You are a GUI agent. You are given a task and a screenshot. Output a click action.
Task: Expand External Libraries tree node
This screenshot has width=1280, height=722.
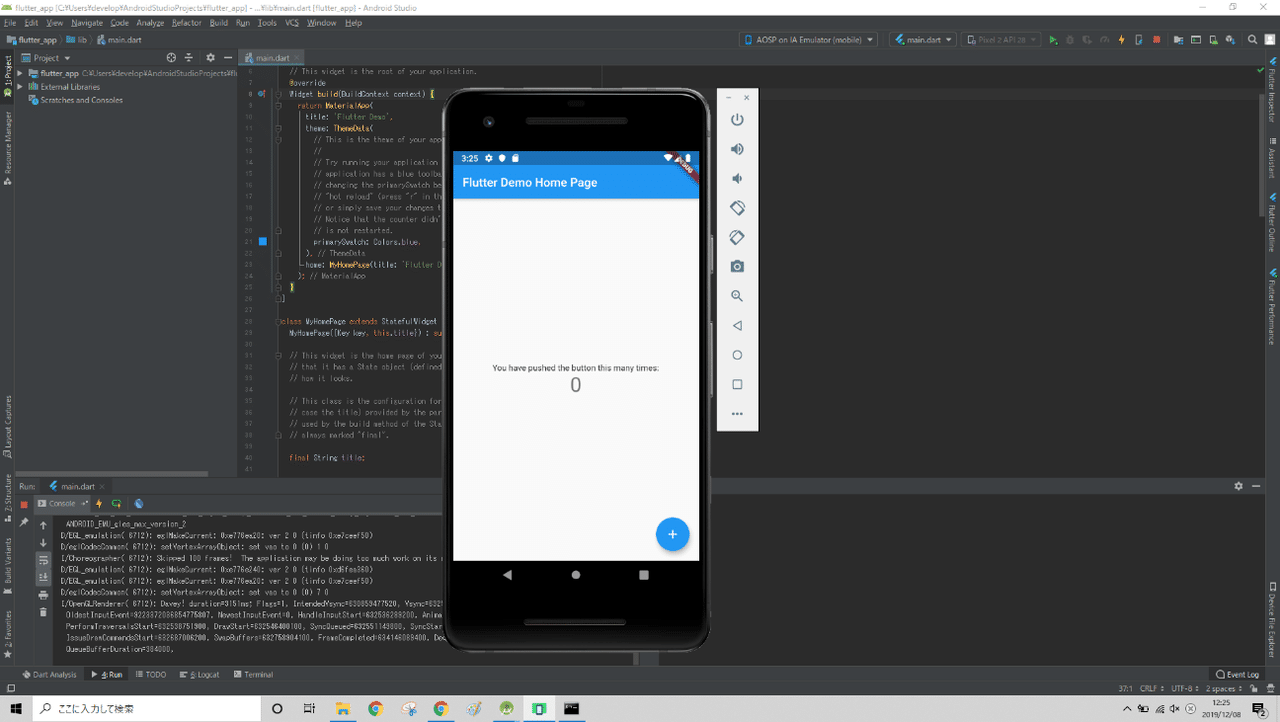click(x=20, y=87)
